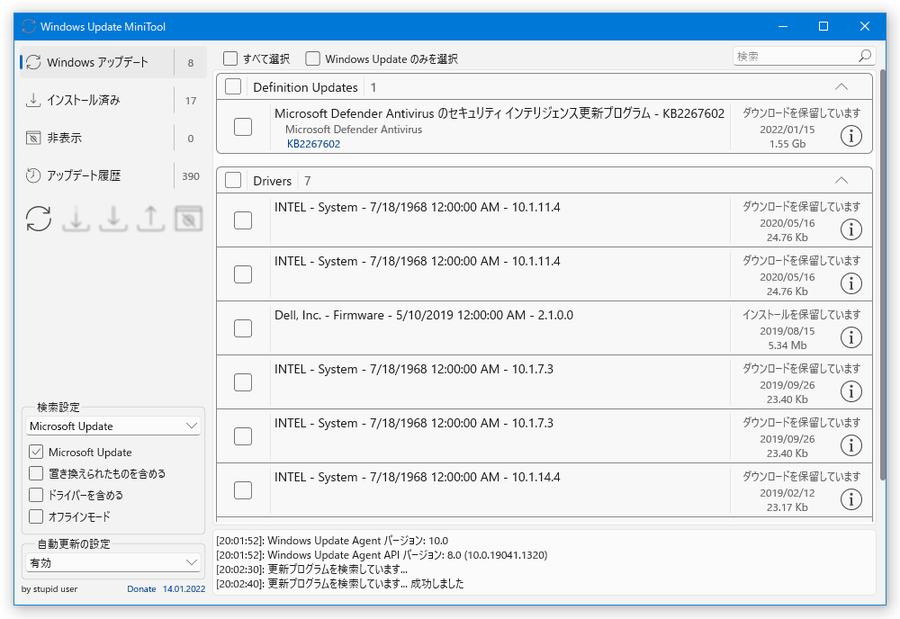Click the Microsoft Defender Antivirus update title
This screenshot has height=619, width=900.
tap(499, 113)
